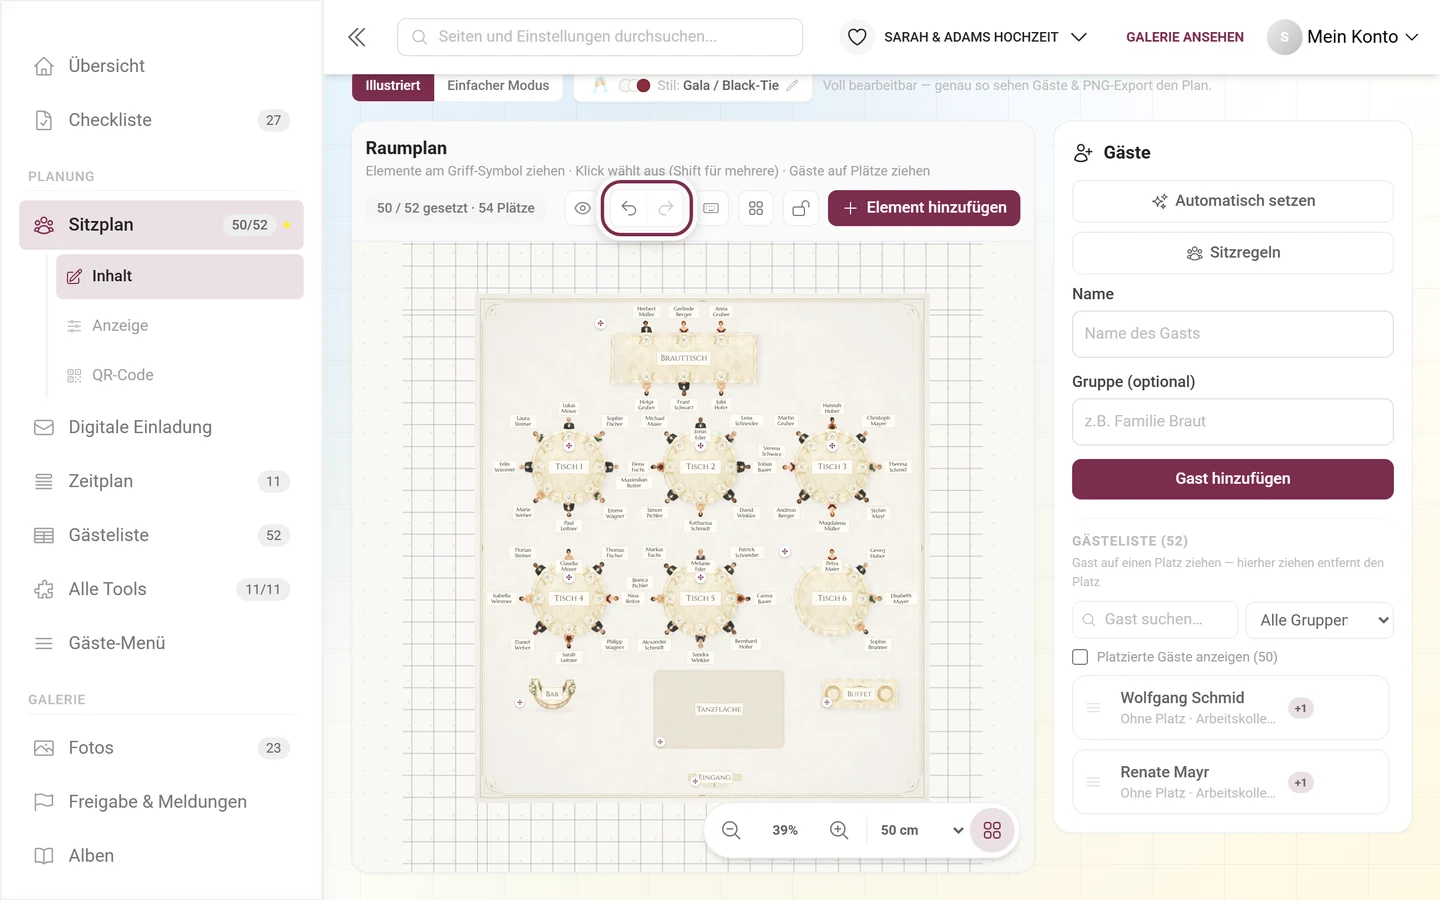
Task: Zoom in on the room plan
Action: click(x=839, y=830)
